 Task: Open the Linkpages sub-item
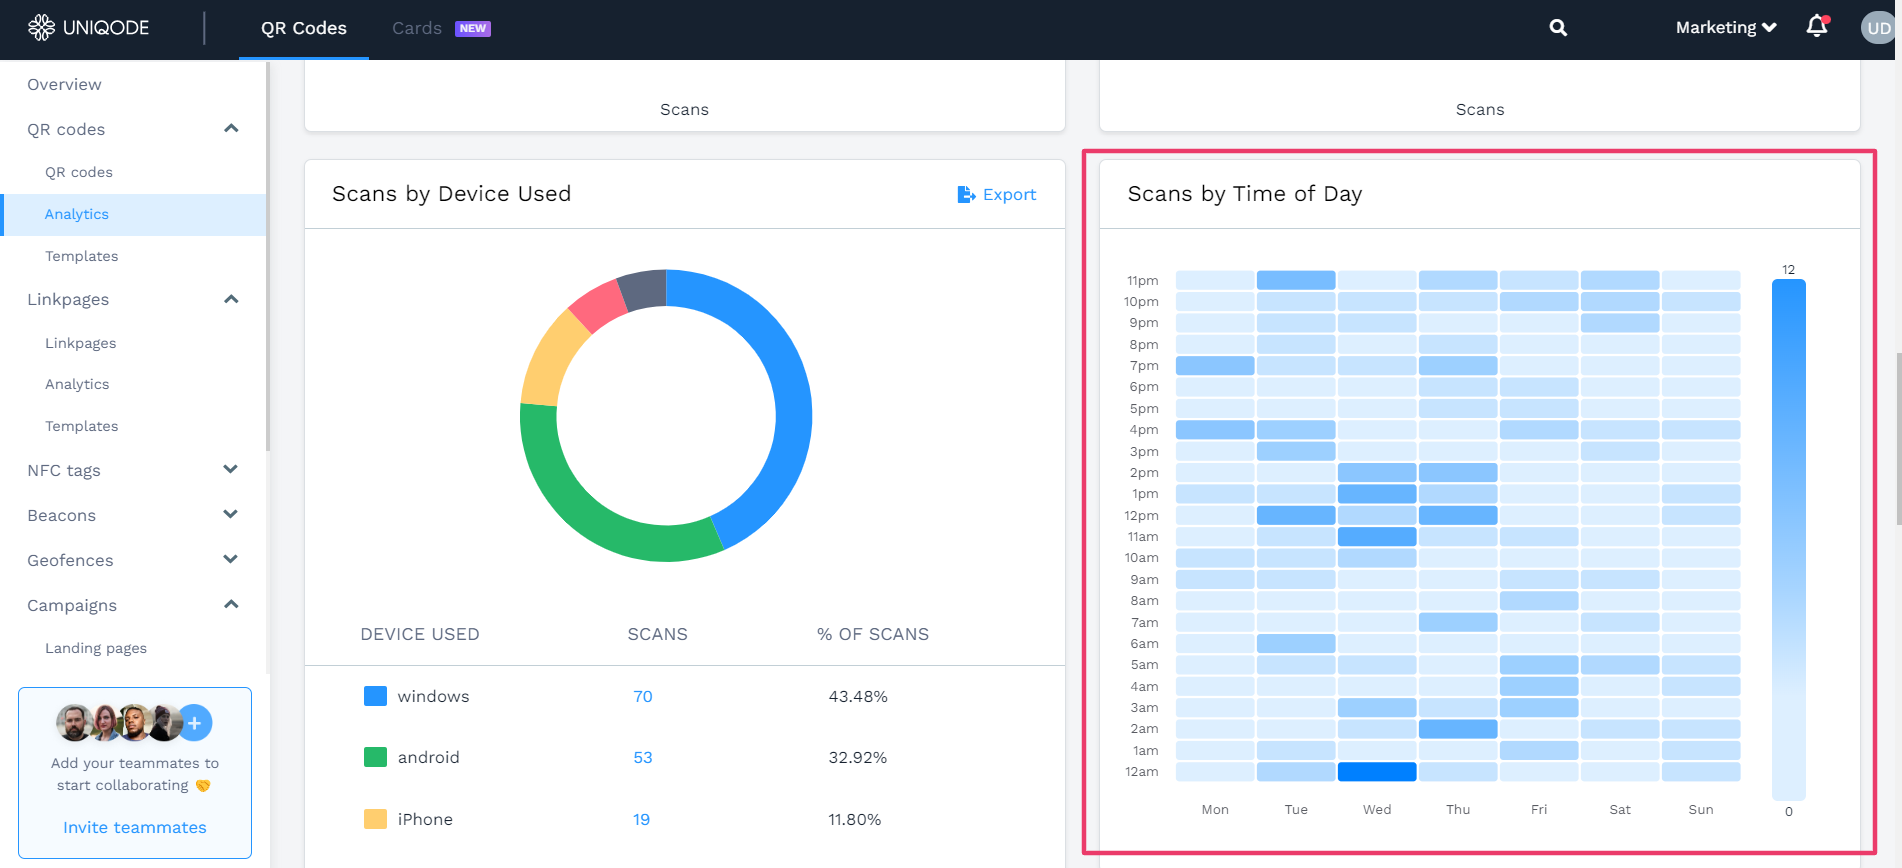click(81, 343)
